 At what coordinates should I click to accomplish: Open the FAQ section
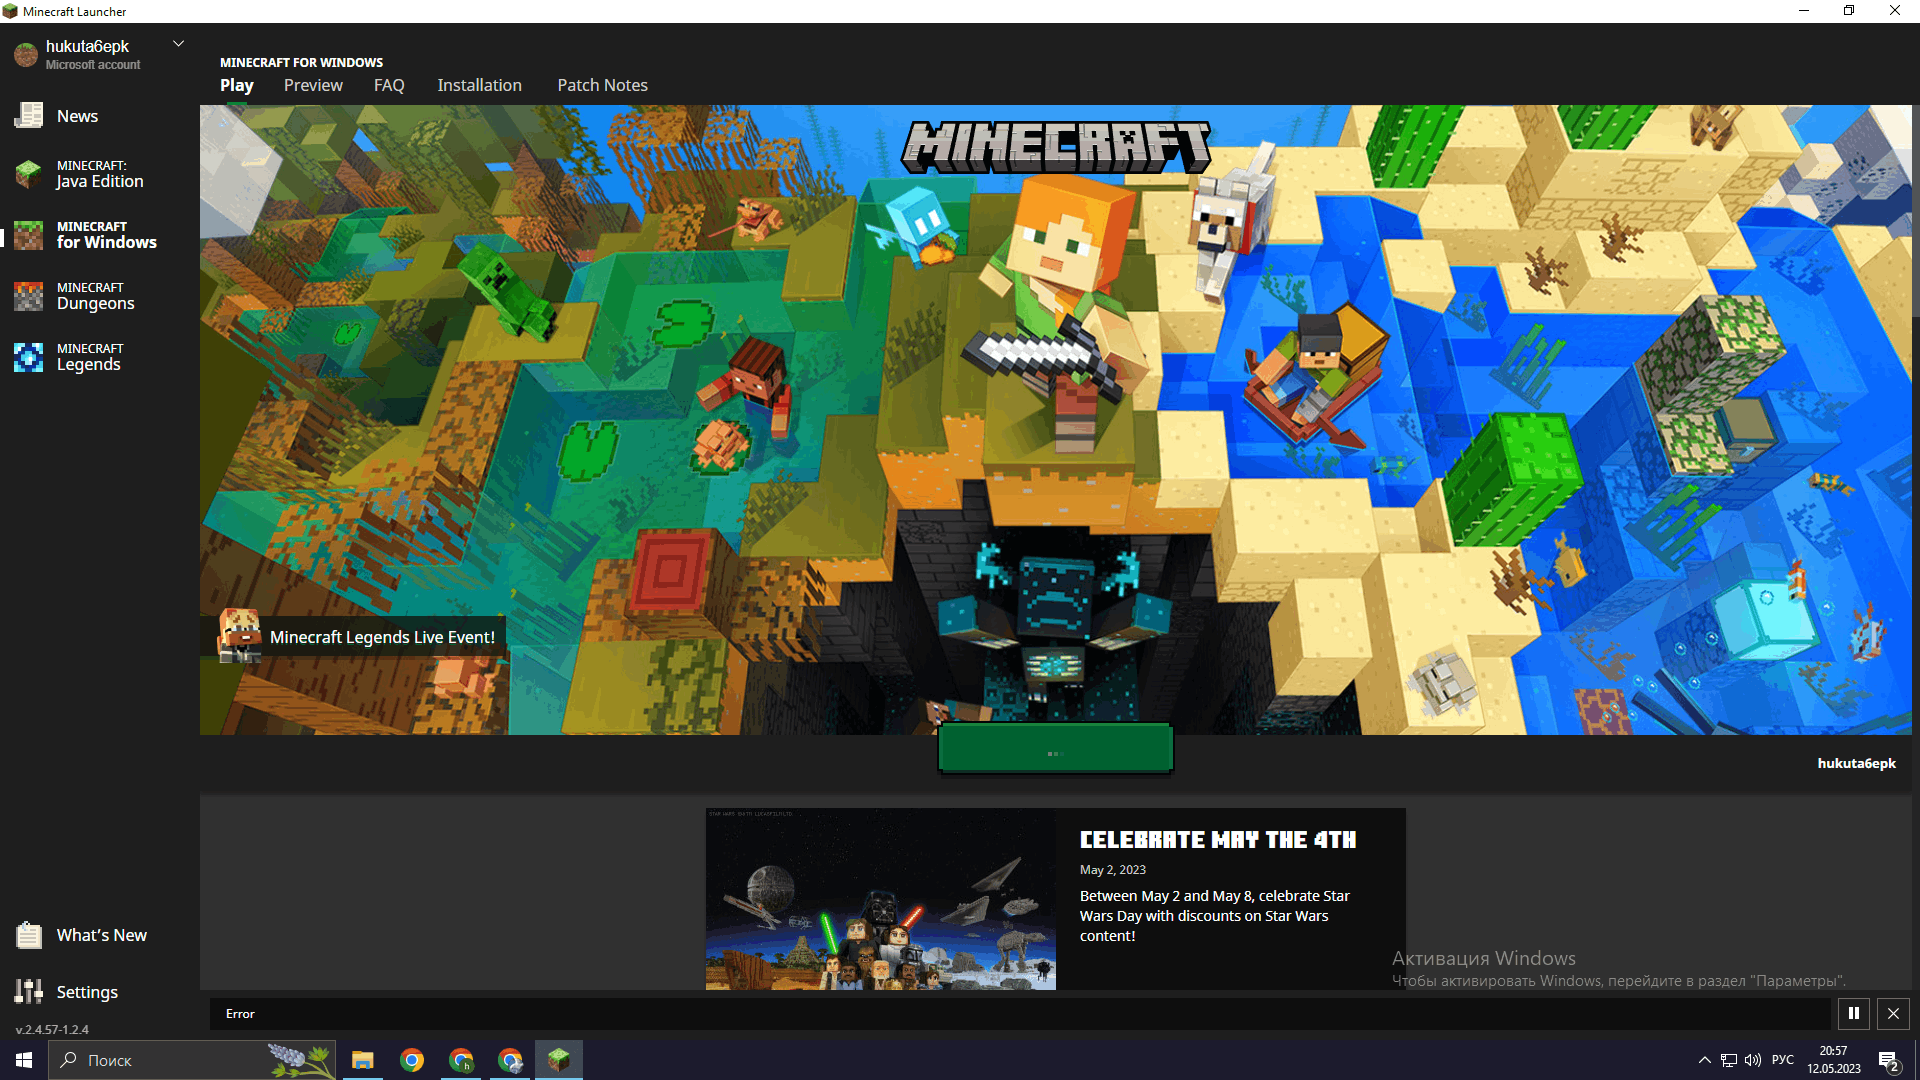388,84
